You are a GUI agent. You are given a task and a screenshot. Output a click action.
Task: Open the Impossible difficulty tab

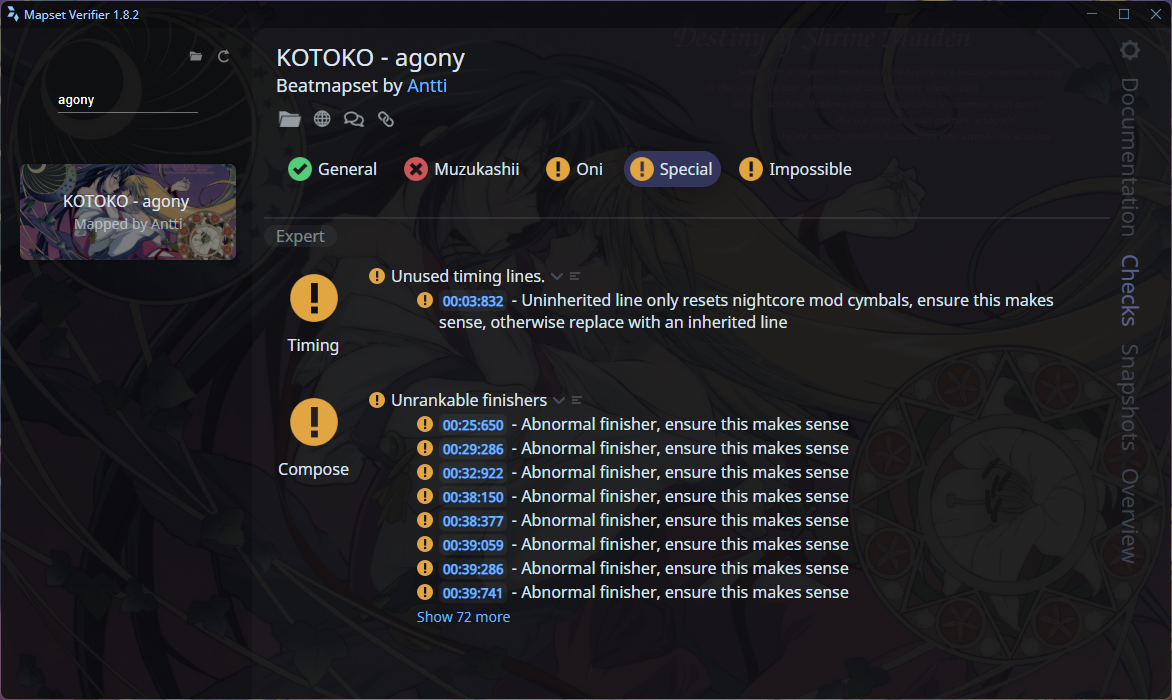point(796,169)
